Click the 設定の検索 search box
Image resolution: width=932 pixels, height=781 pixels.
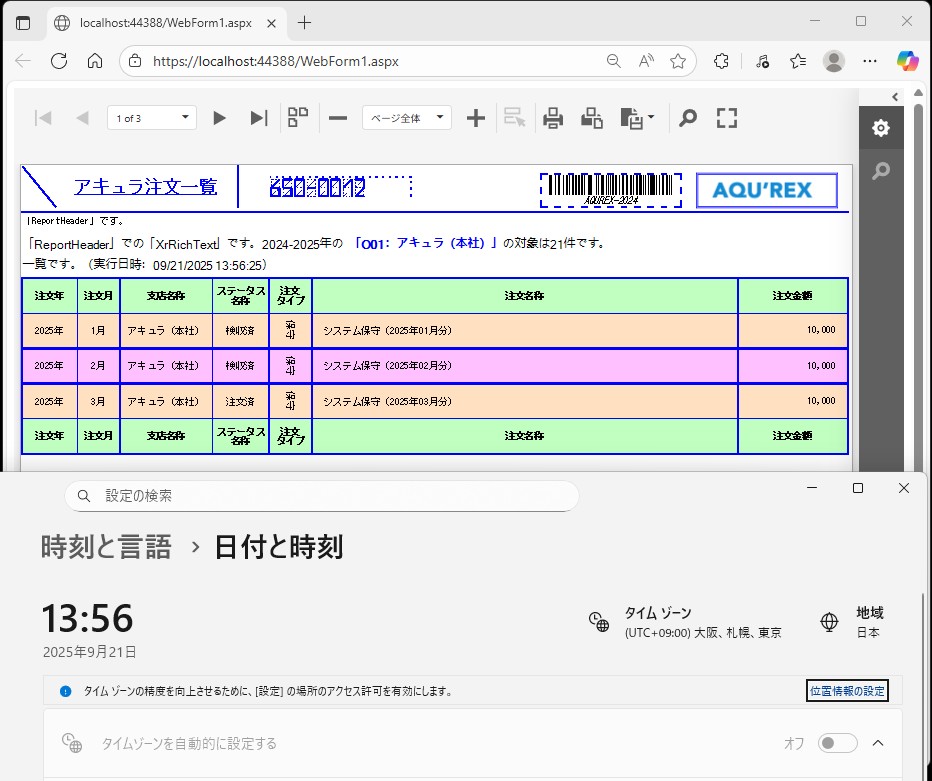pyautogui.click(x=322, y=496)
